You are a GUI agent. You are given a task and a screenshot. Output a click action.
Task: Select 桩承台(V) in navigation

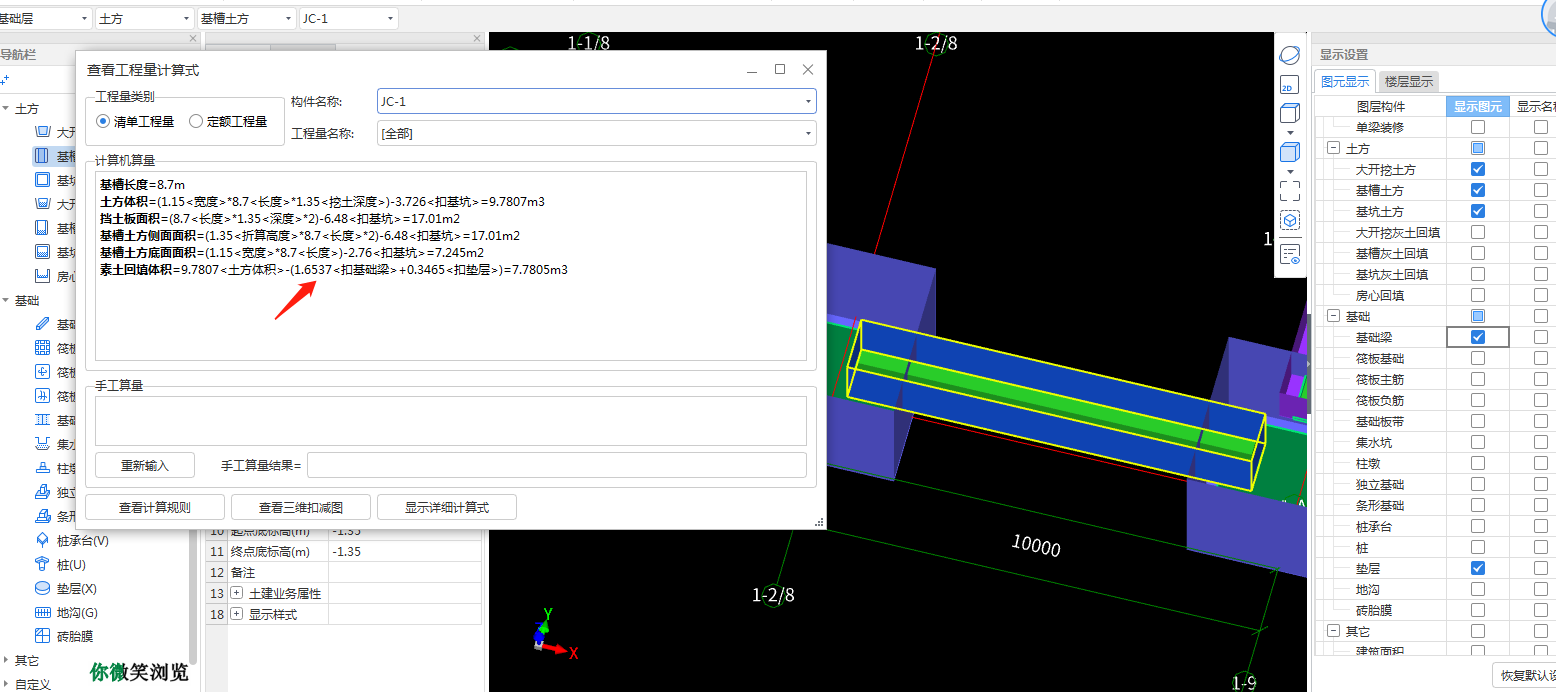click(x=82, y=540)
